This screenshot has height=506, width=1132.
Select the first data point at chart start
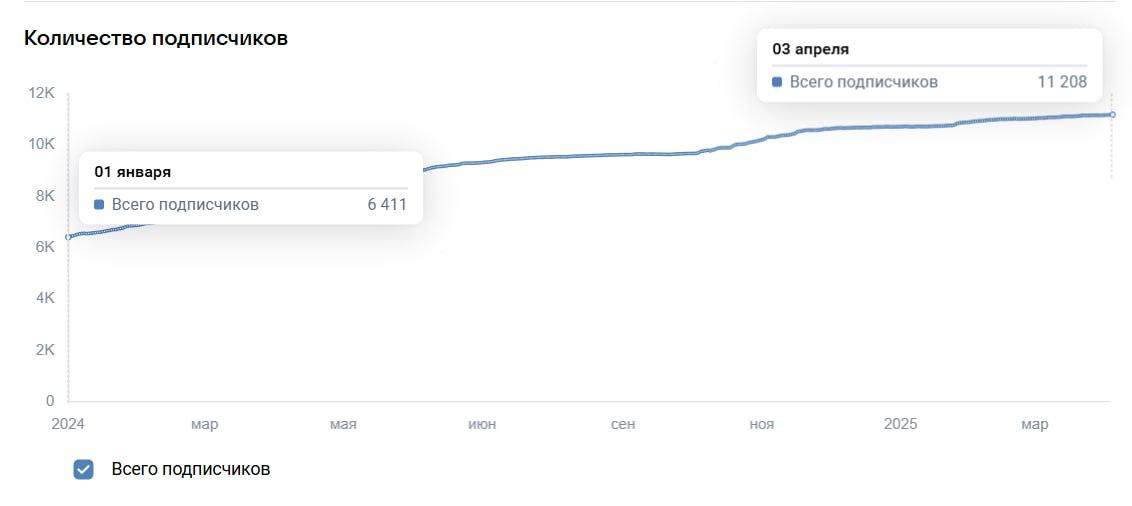click(68, 237)
